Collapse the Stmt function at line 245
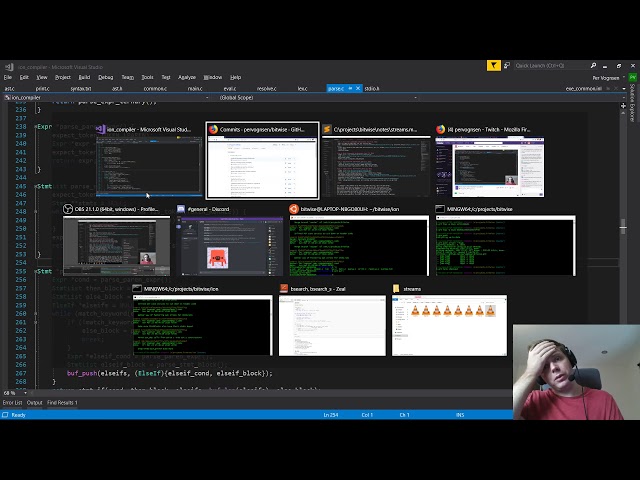640x480 pixels. 36,186
